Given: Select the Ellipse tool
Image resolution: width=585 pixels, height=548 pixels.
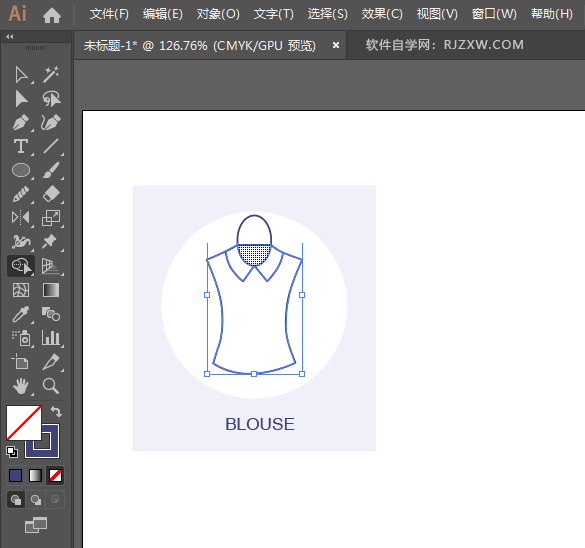Looking at the screenshot, I should [x=21, y=170].
